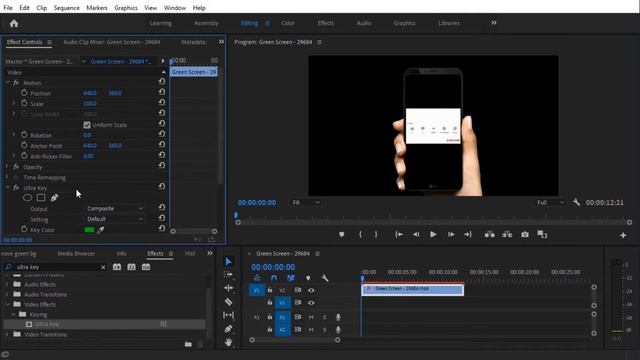Click Key Color green swatch

tap(89, 230)
